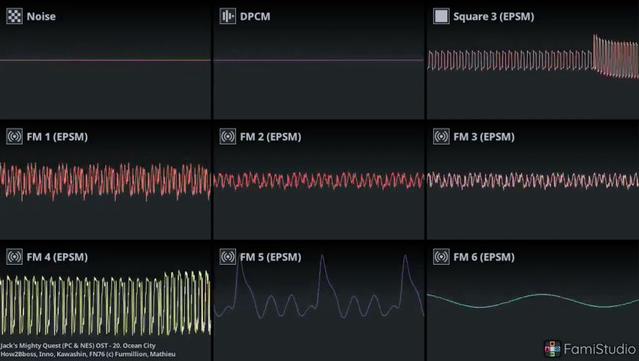
Task: Click the FM 6 (EPSM) label
Action: [x=484, y=257]
